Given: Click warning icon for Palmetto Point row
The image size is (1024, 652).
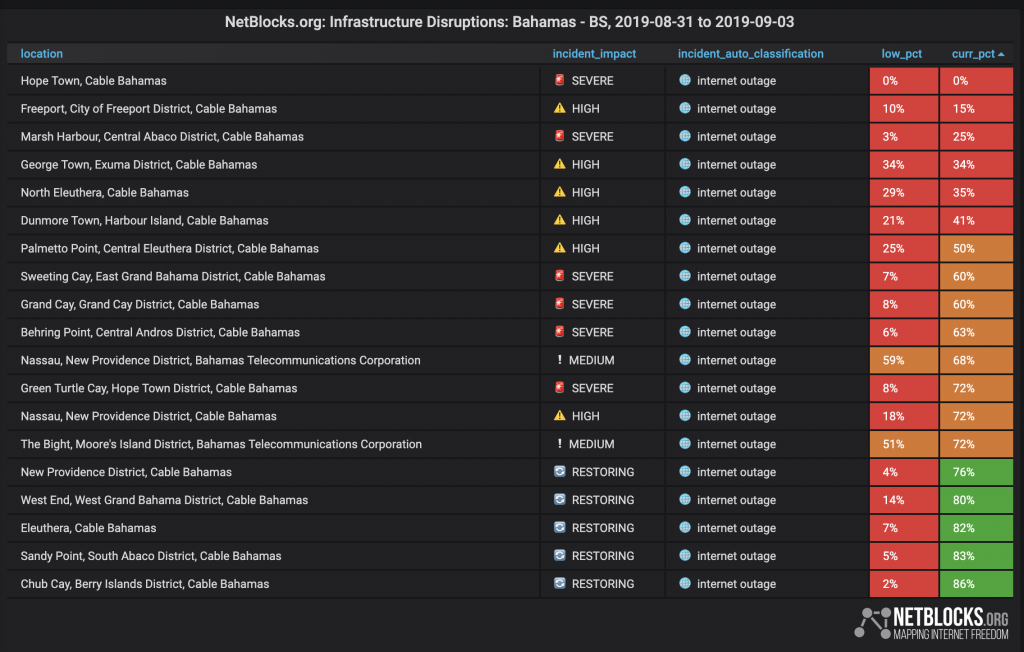Looking at the screenshot, I should pos(560,248).
